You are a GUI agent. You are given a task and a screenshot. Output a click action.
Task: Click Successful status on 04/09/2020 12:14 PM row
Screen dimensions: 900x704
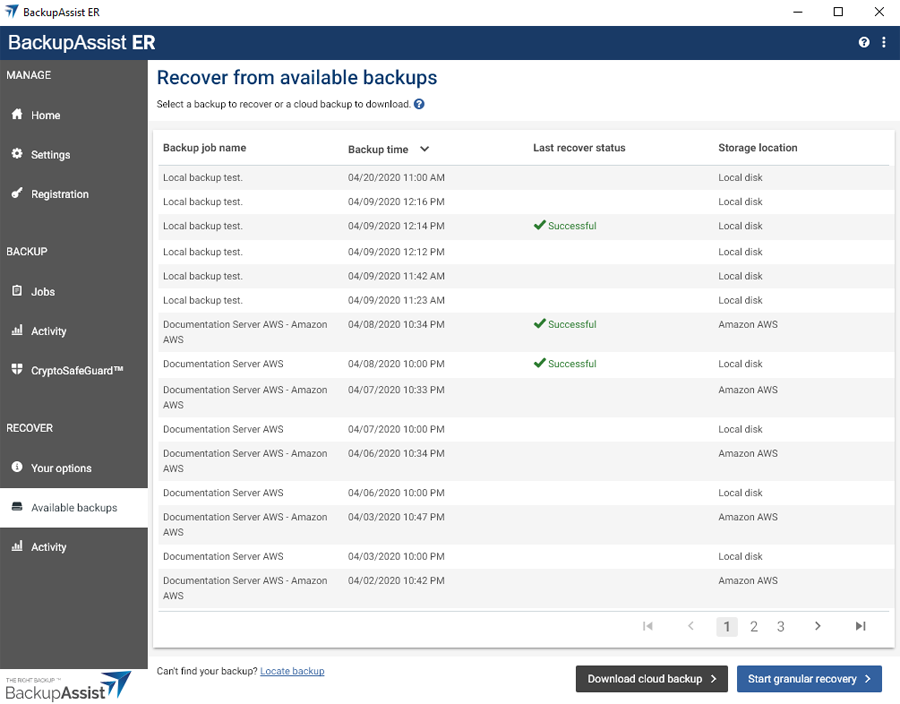tap(565, 225)
